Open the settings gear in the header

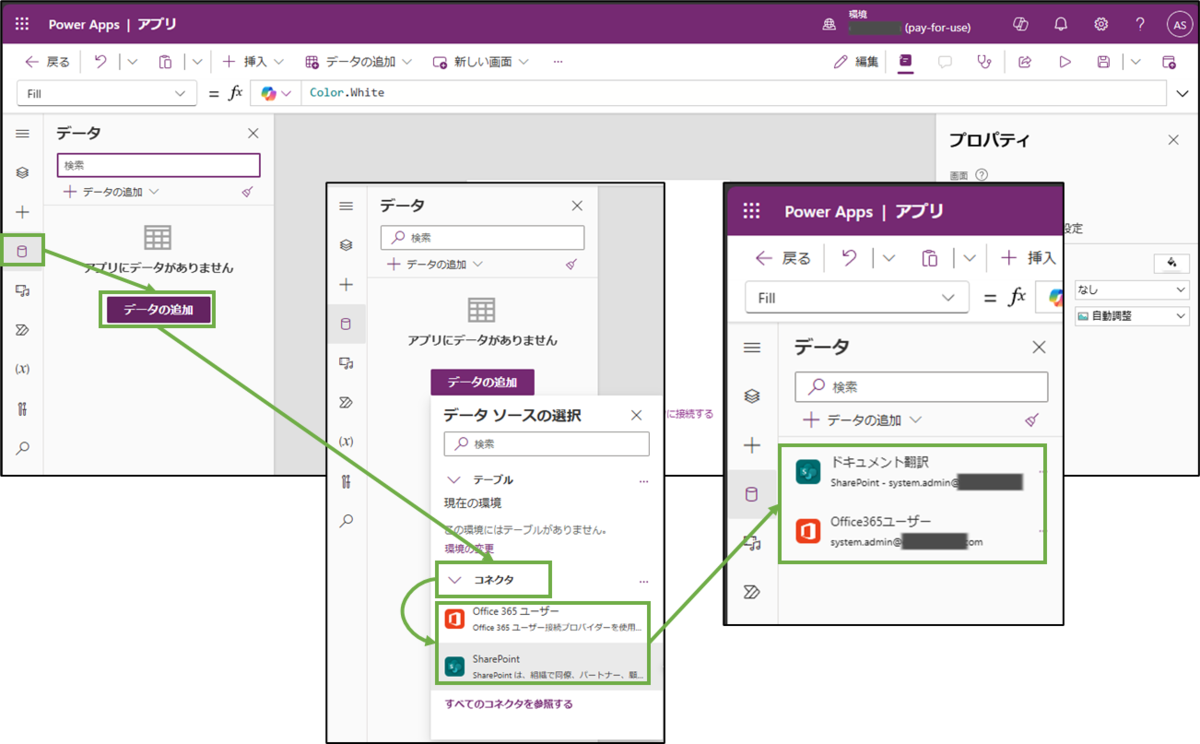1101,24
